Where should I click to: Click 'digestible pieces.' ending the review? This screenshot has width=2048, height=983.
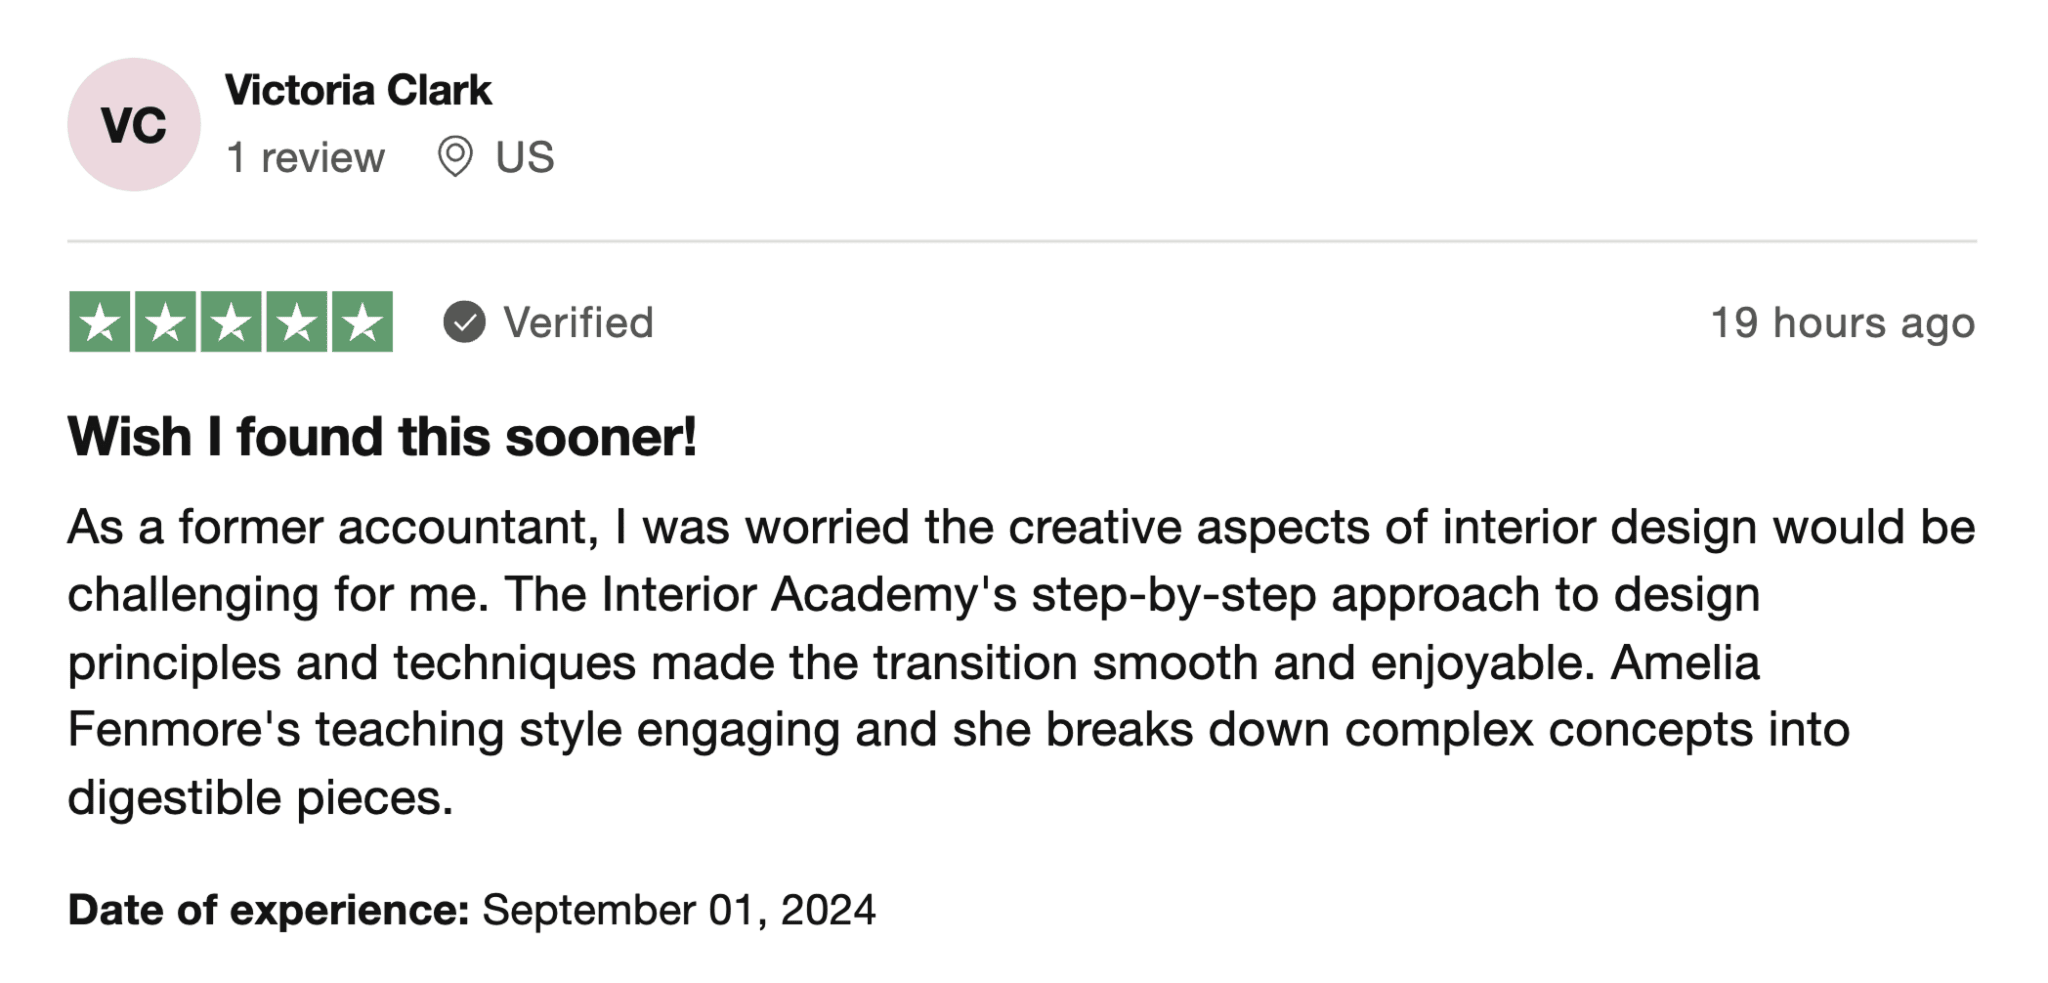(260, 798)
